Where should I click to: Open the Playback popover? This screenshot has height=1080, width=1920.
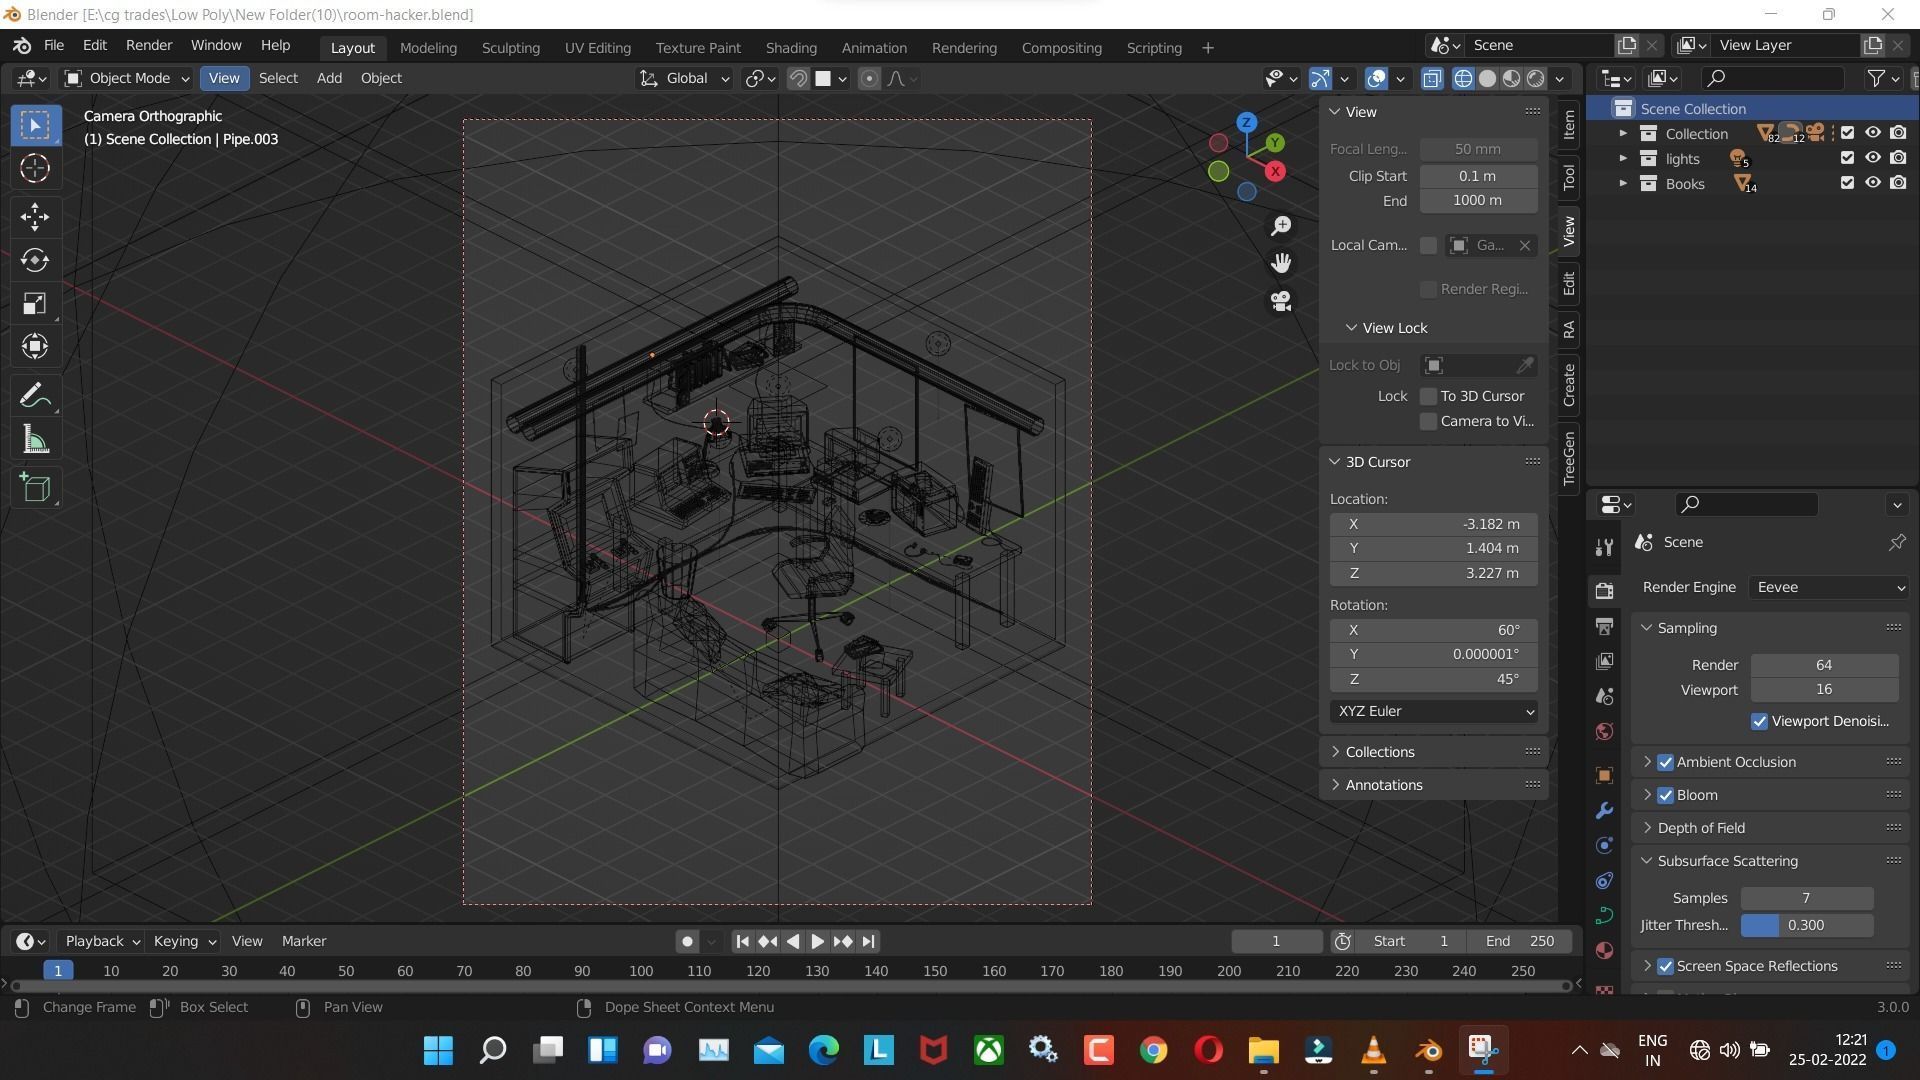coord(101,941)
